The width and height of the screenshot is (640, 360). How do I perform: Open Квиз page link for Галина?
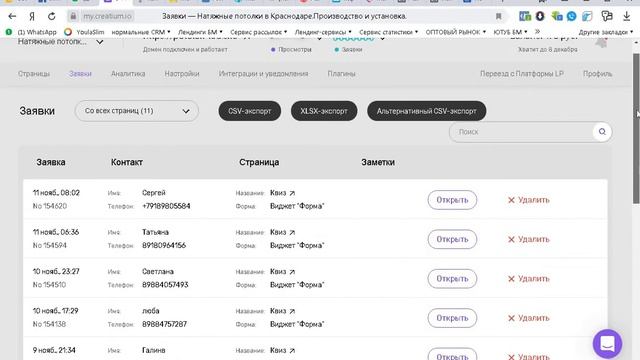point(282,351)
